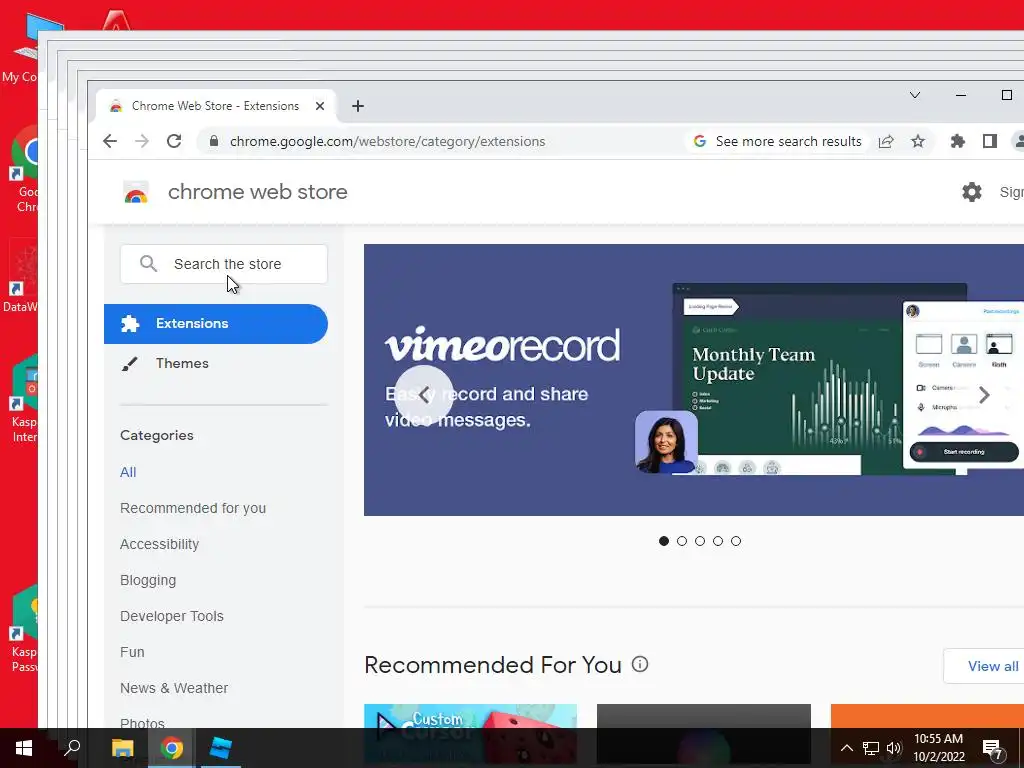Screen dimensions: 1024x768
Task: Open the action center notifications icon
Action: [993, 748]
